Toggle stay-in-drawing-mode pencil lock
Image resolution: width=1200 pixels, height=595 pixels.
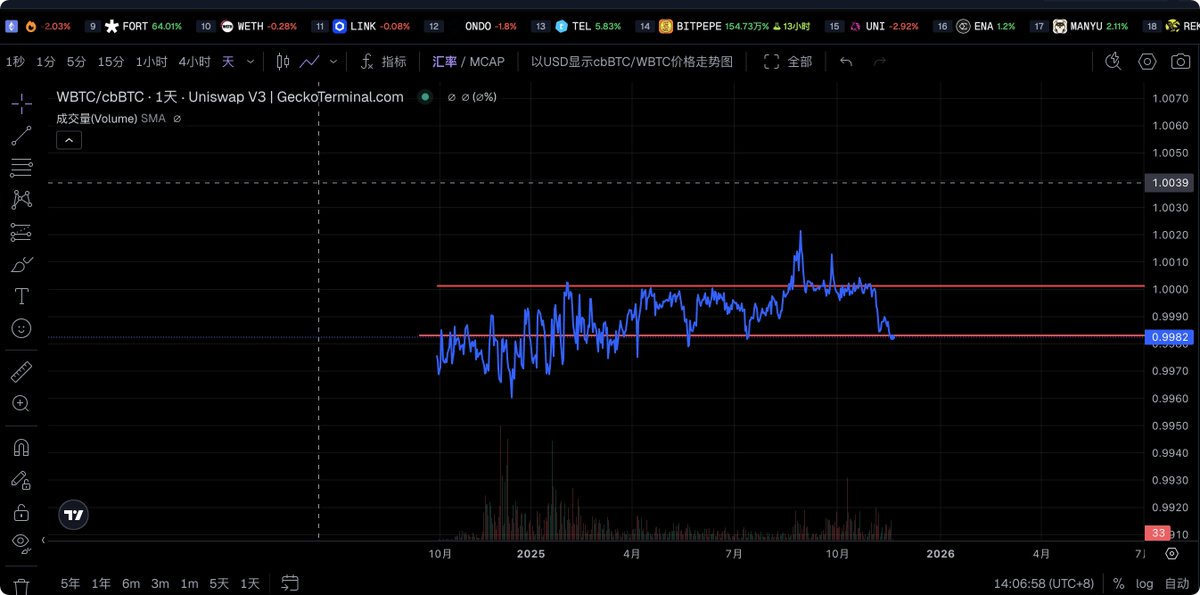click(21, 480)
